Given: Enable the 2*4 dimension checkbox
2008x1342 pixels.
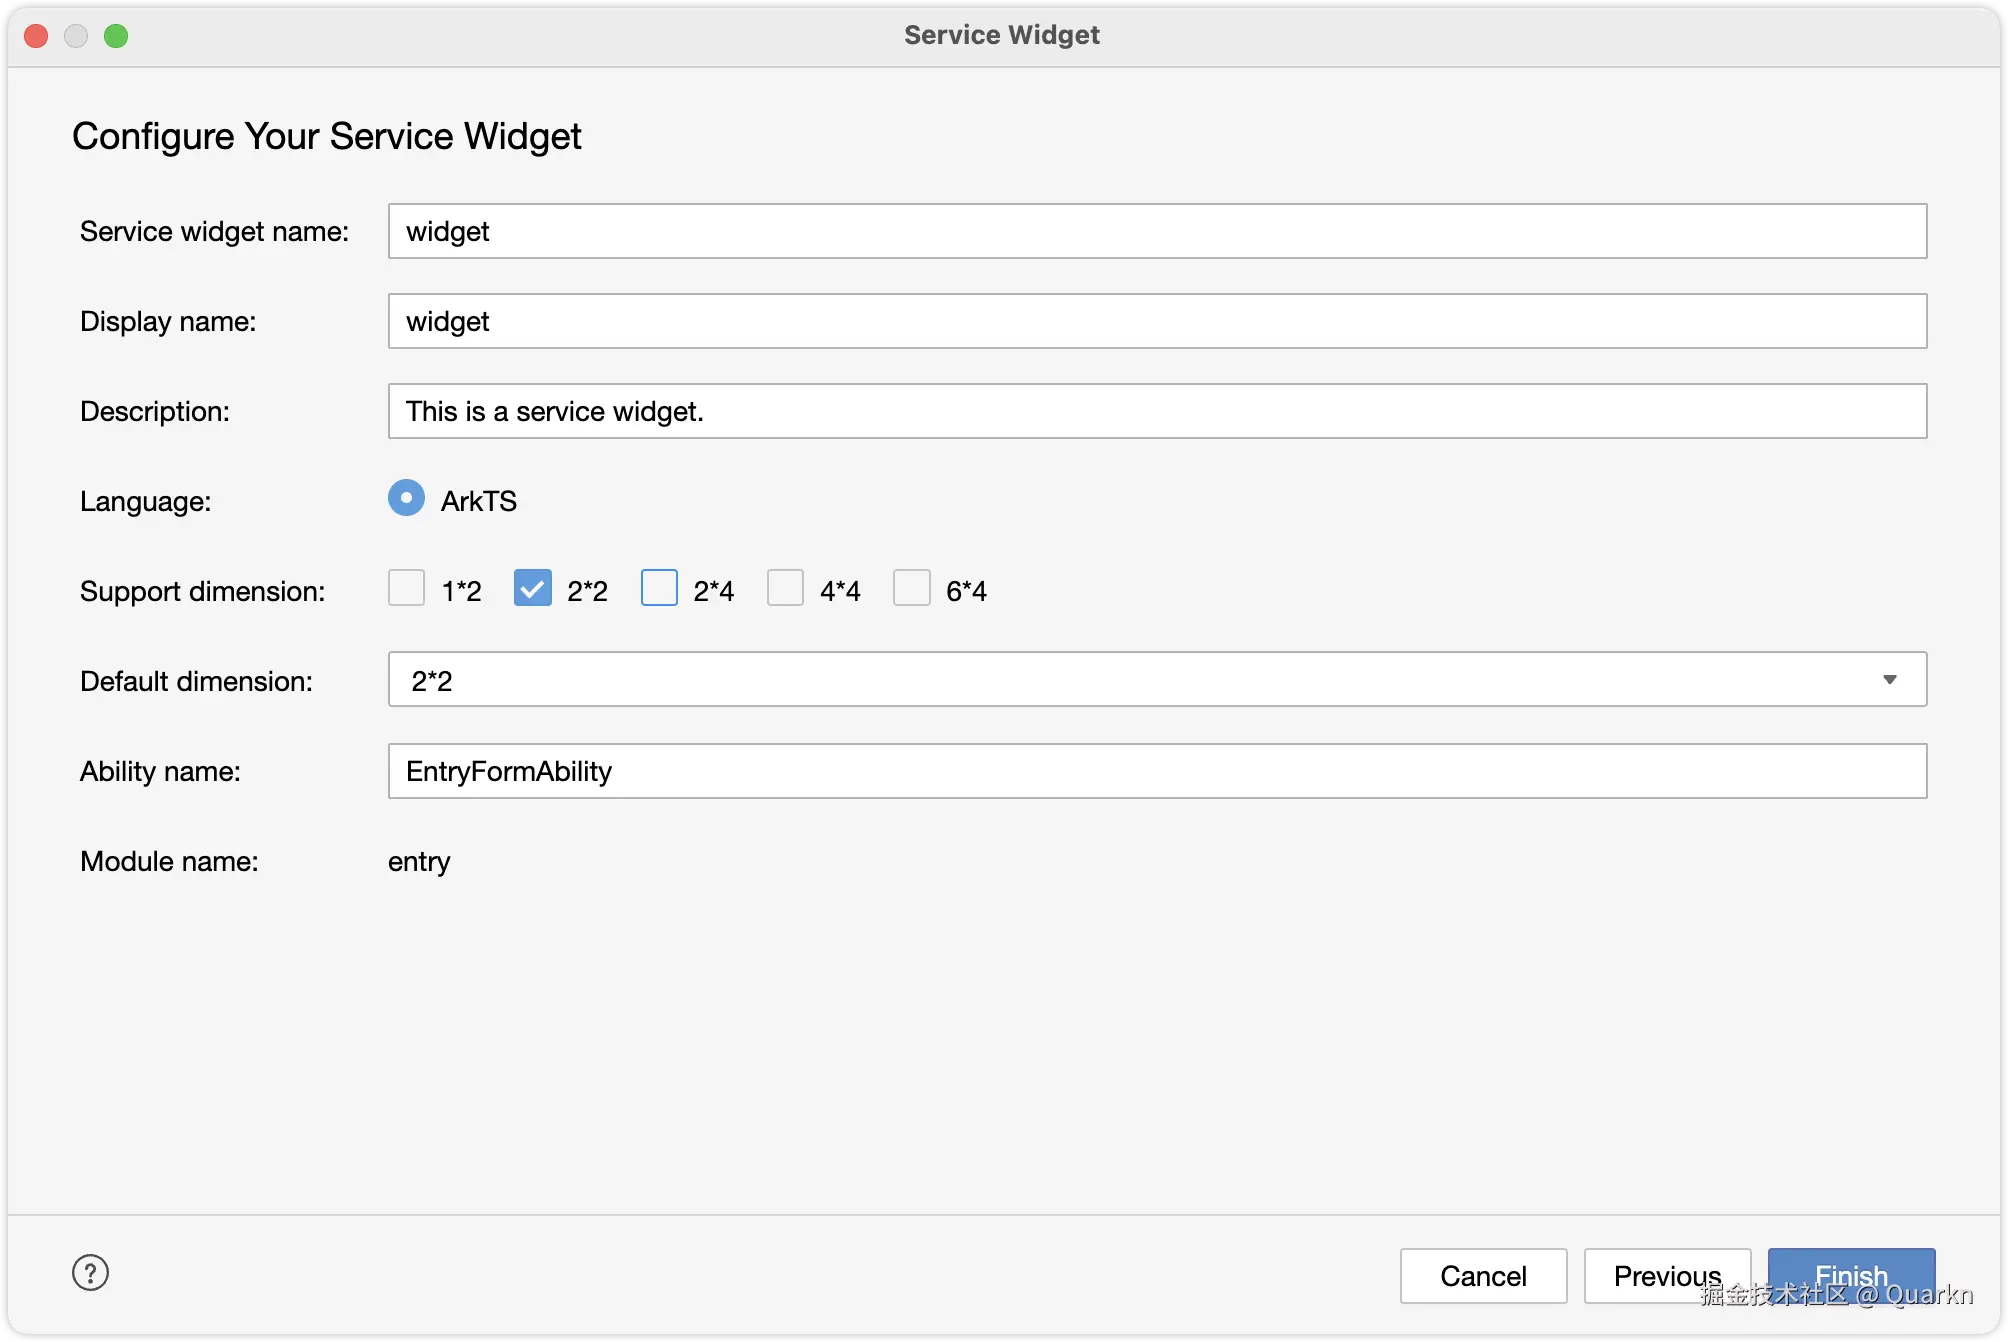Looking at the screenshot, I should [x=659, y=588].
